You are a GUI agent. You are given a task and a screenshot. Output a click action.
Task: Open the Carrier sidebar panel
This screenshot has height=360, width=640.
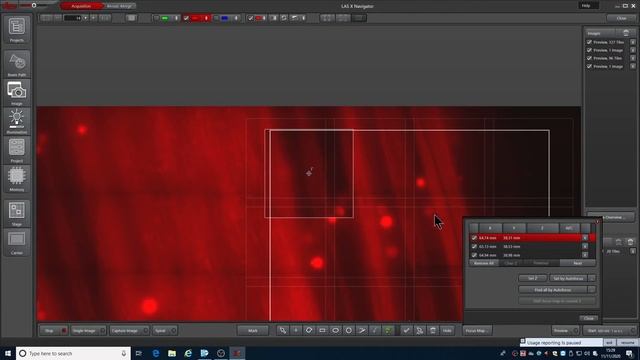[17, 242]
